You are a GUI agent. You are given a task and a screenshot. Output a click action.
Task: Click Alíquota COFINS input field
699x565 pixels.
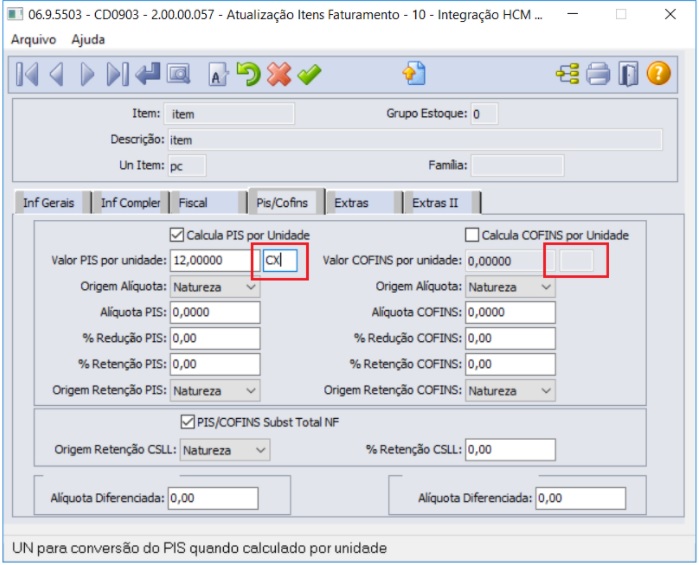click(510, 312)
